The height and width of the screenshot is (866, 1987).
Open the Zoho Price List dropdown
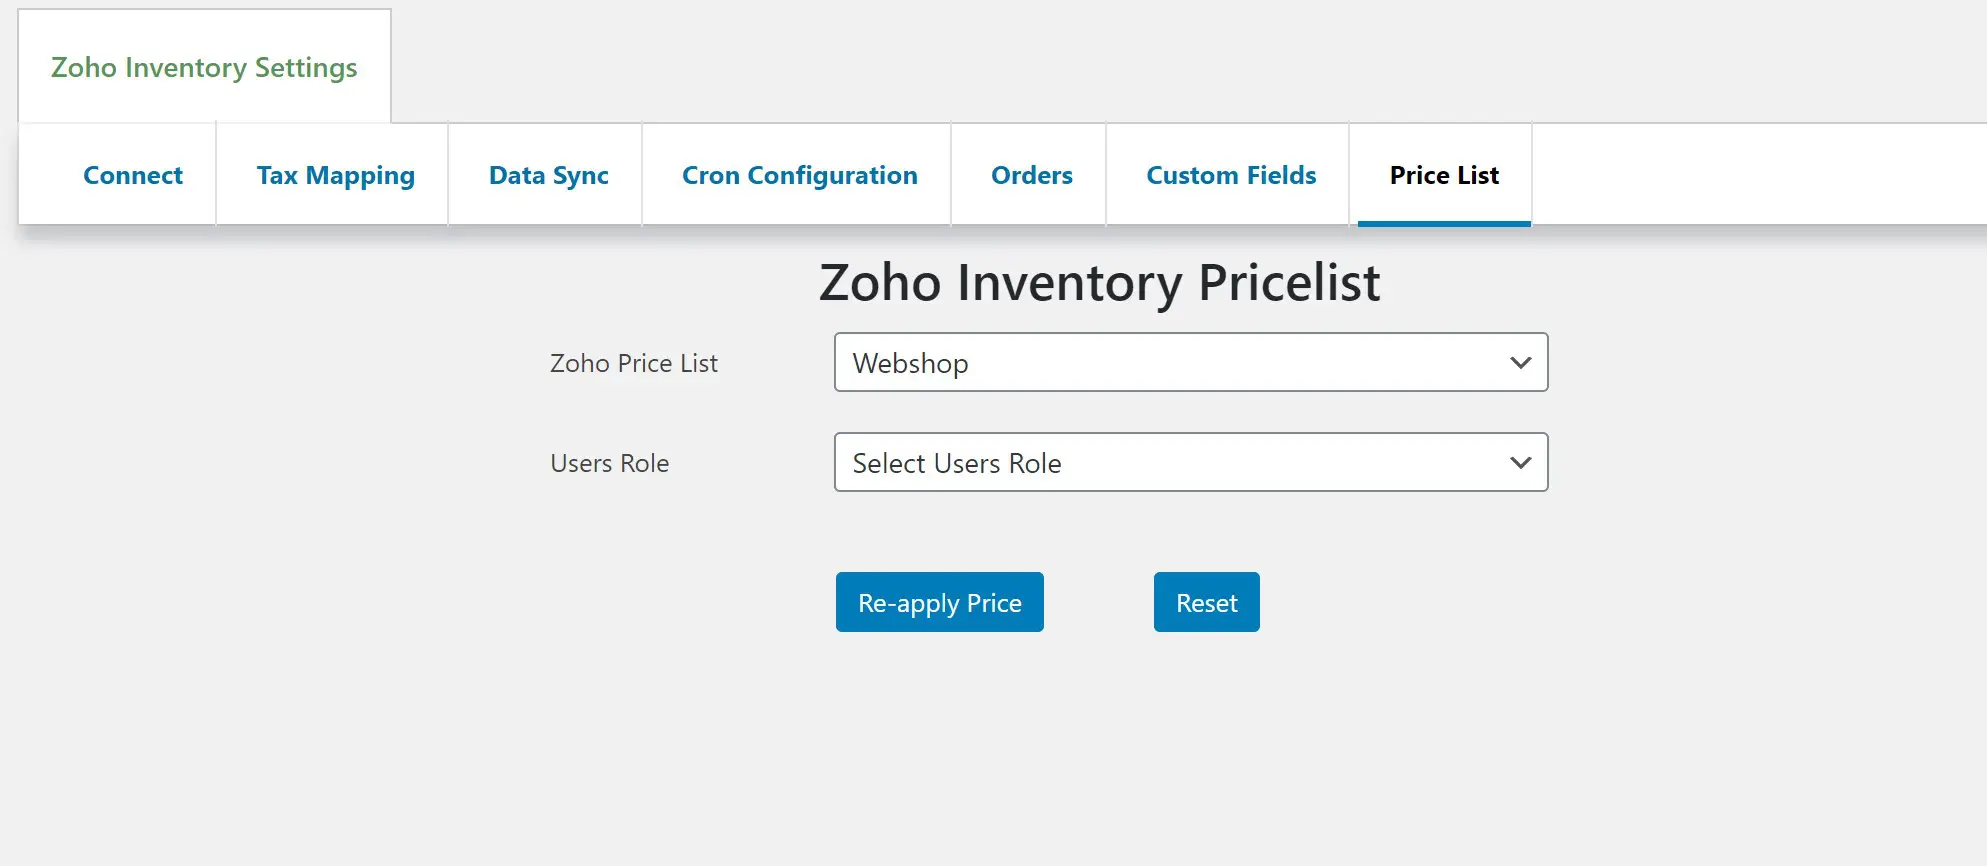click(x=1190, y=362)
